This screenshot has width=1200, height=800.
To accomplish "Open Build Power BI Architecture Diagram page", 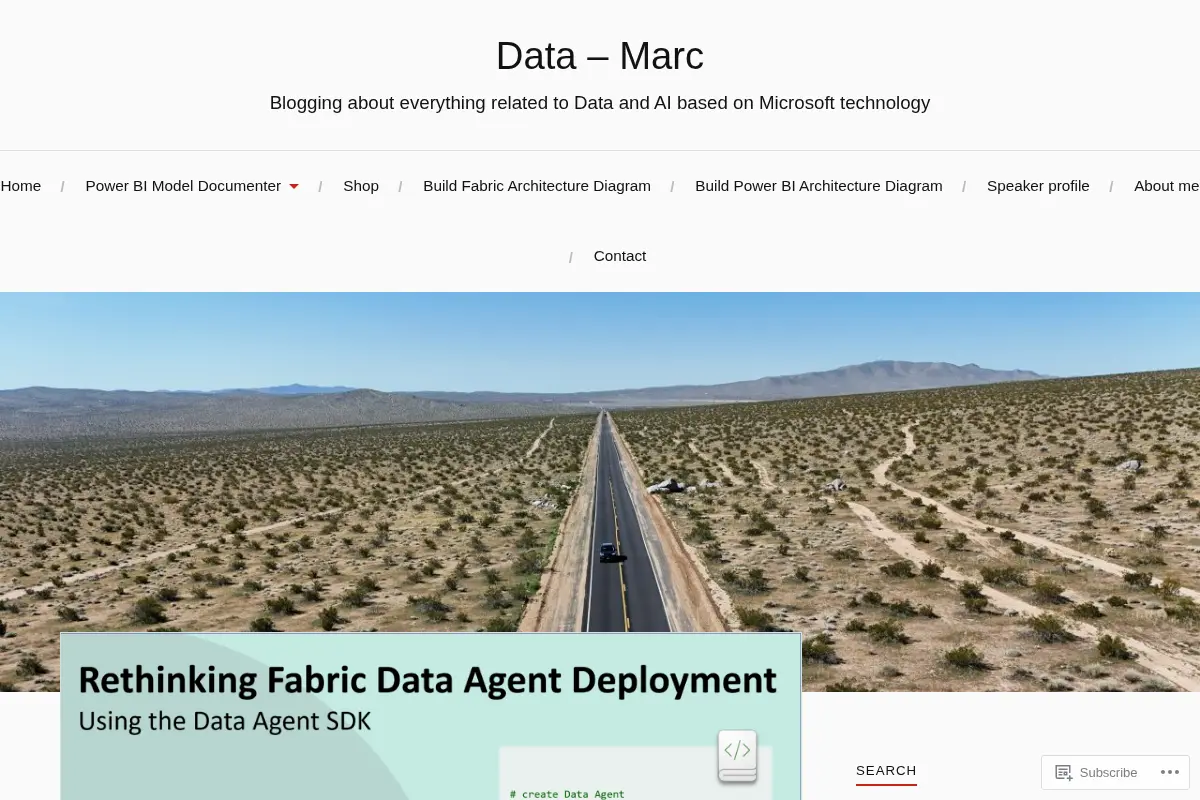I will point(819,186).
